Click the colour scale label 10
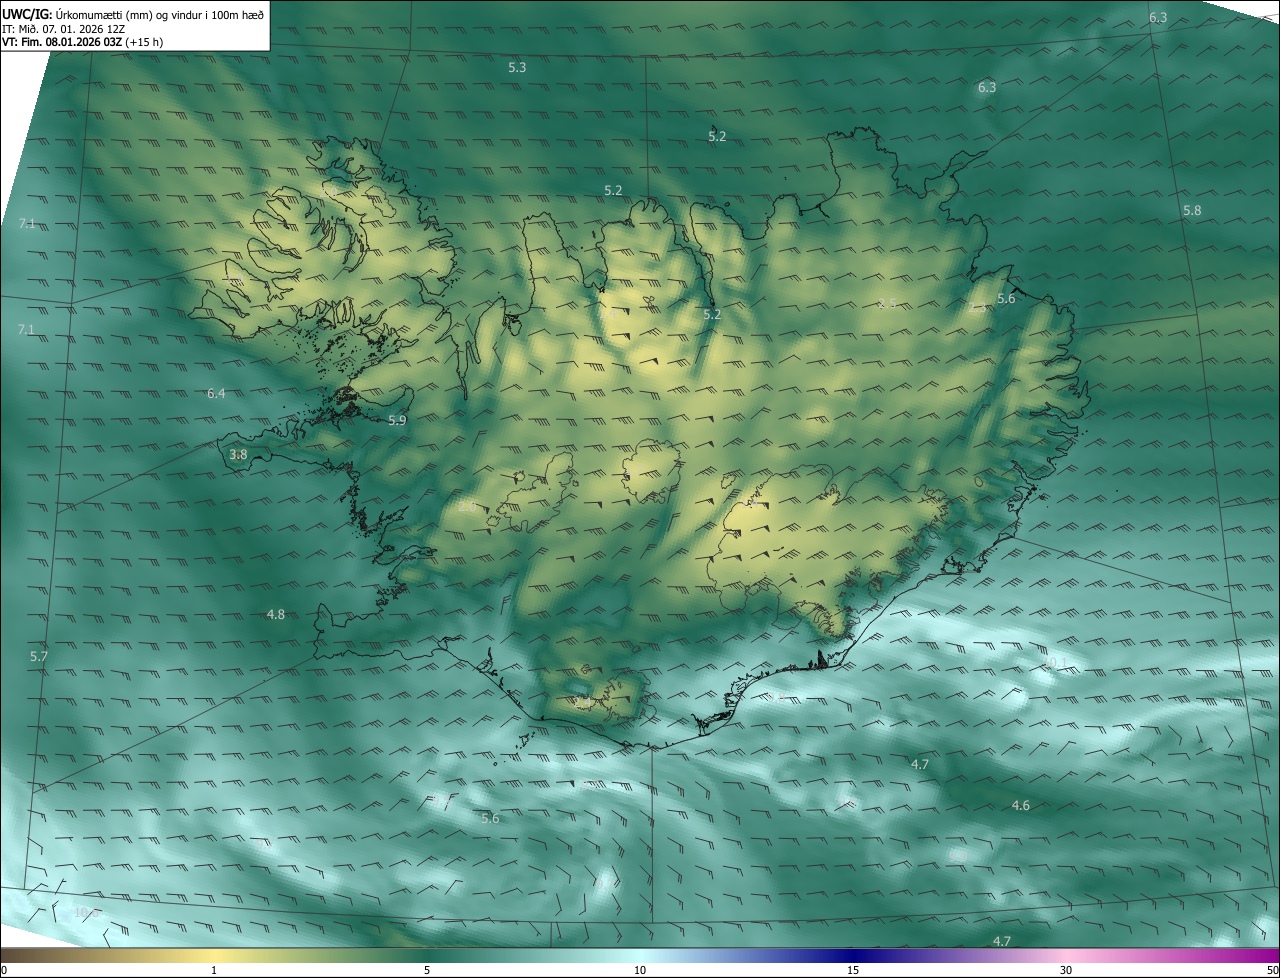This screenshot has height=978, width=1280. pyautogui.click(x=640, y=970)
